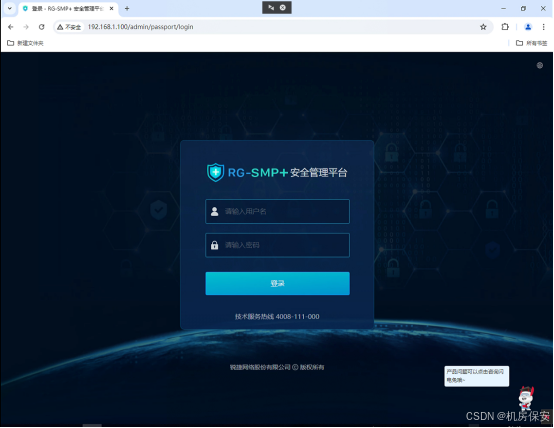Expand the tab search dropdown arrow

click(10, 8)
